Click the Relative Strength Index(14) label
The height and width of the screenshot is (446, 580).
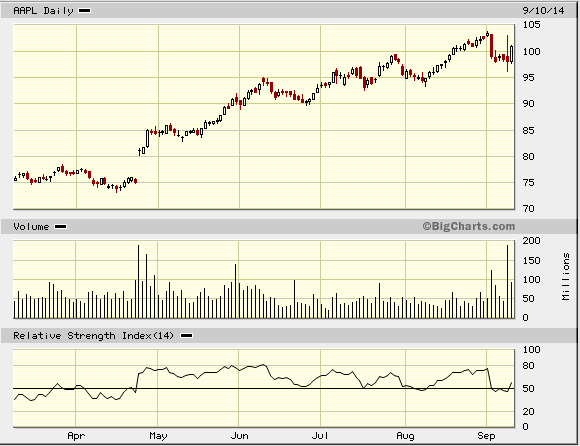click(93, 336)
